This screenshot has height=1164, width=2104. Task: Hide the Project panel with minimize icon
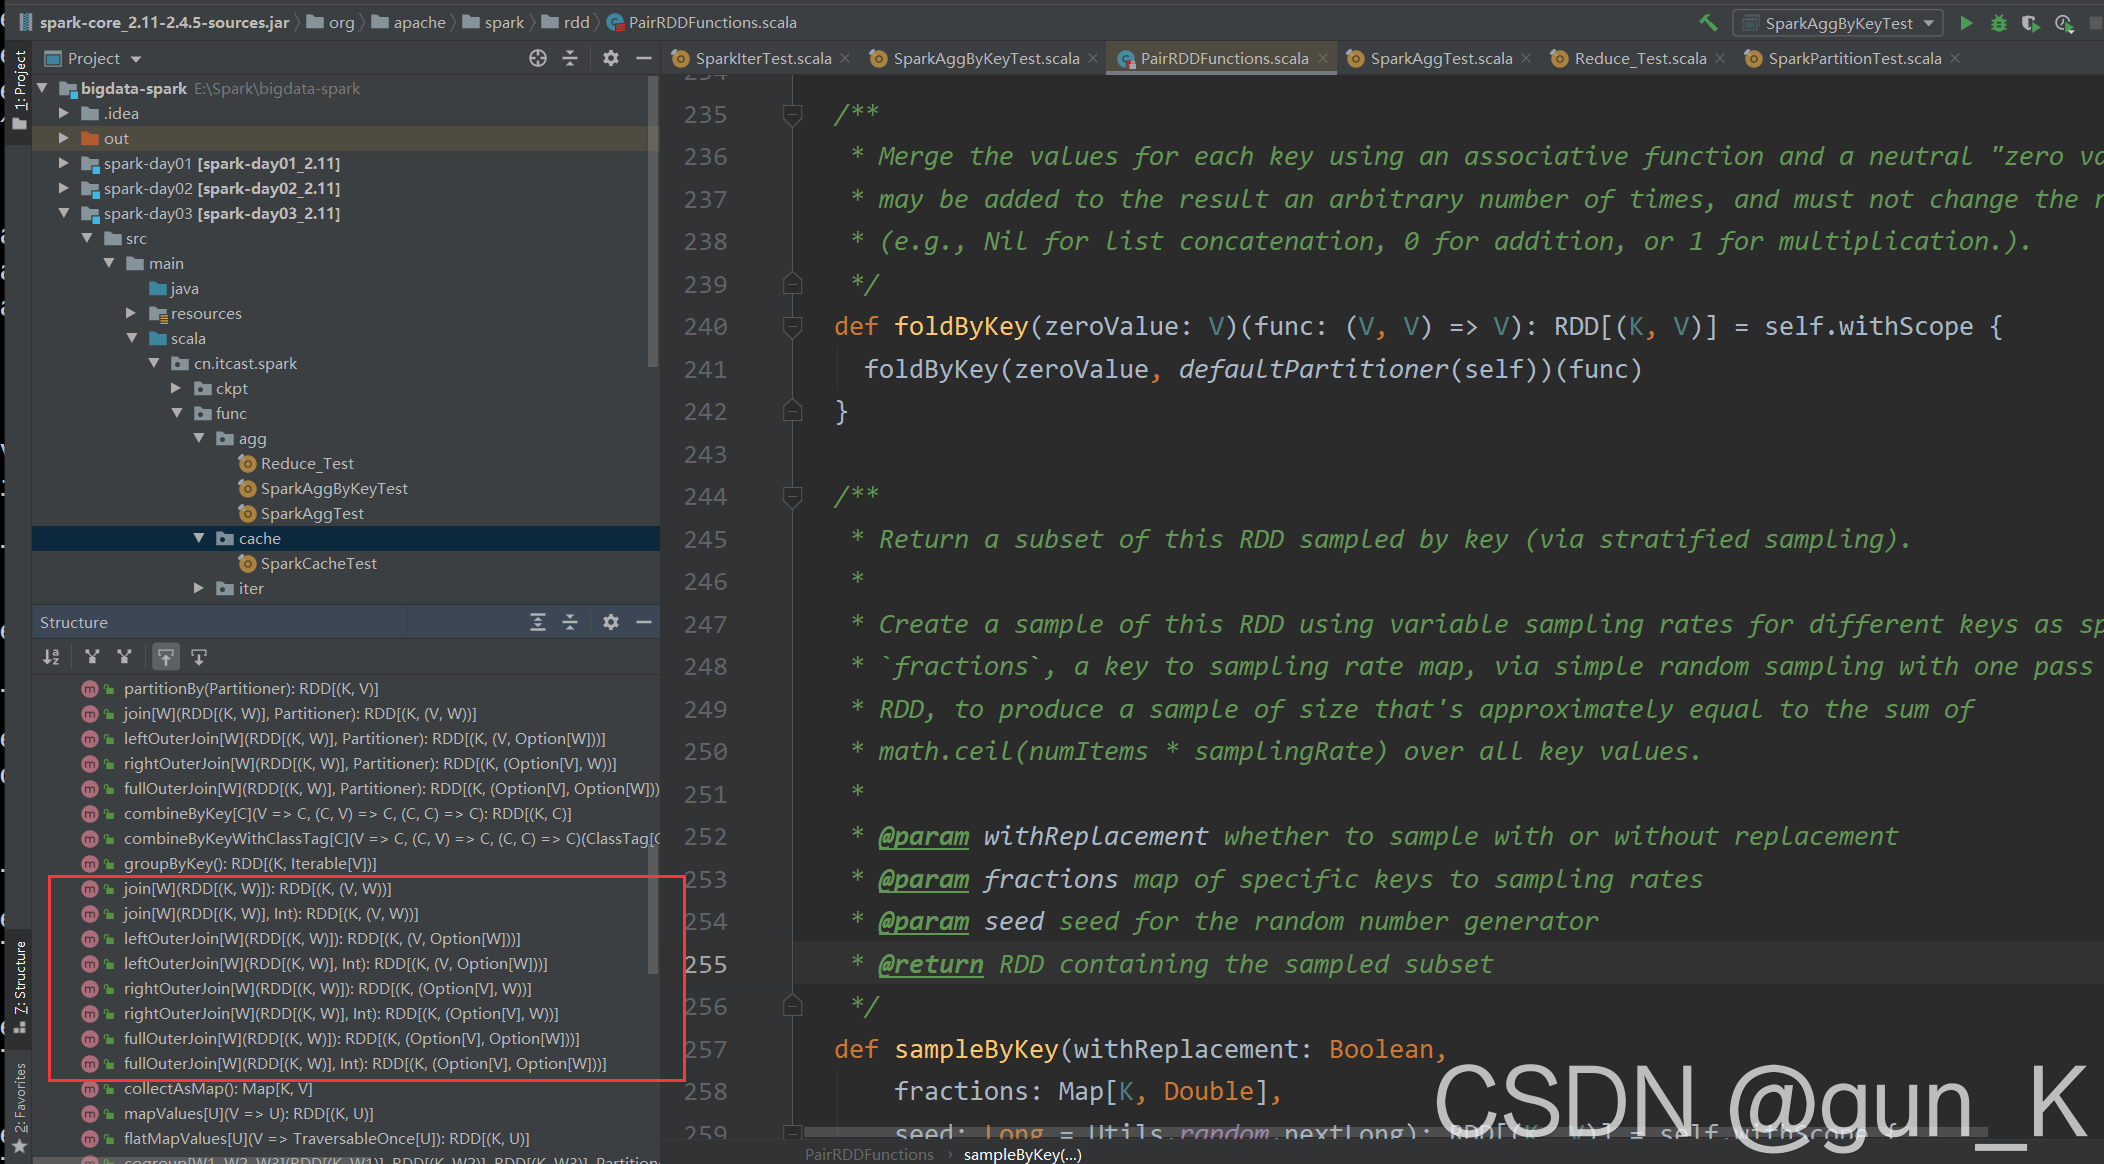point(644,58)
